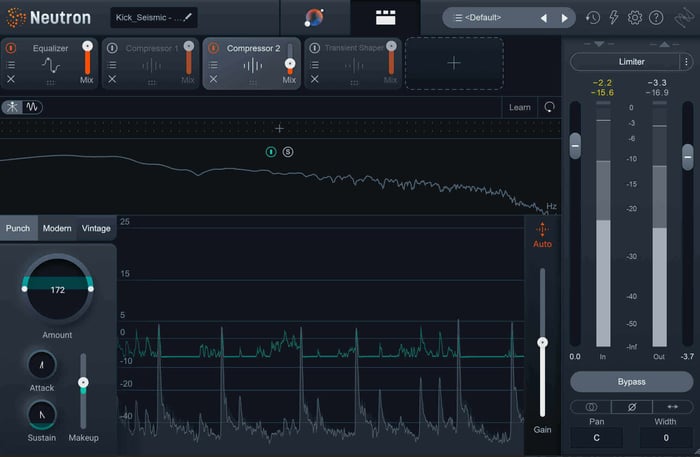Open the Limiter options three-dot menu
This screenshot has height=457, width=700.
[x=686, y=62]
